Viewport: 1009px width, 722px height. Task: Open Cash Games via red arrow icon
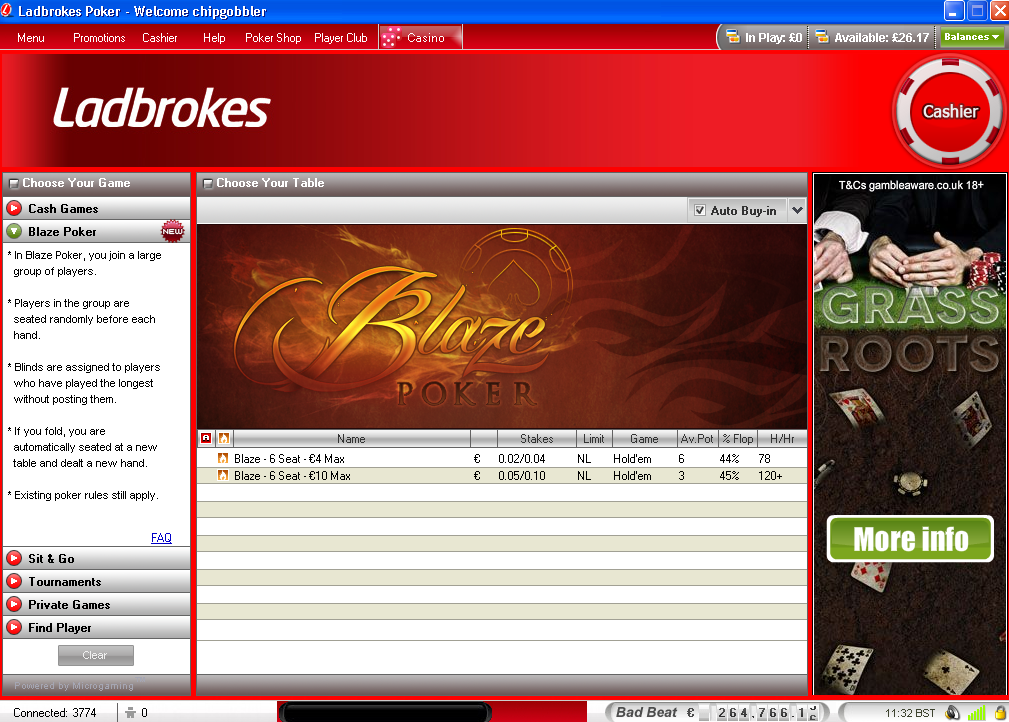coord(14,208)
